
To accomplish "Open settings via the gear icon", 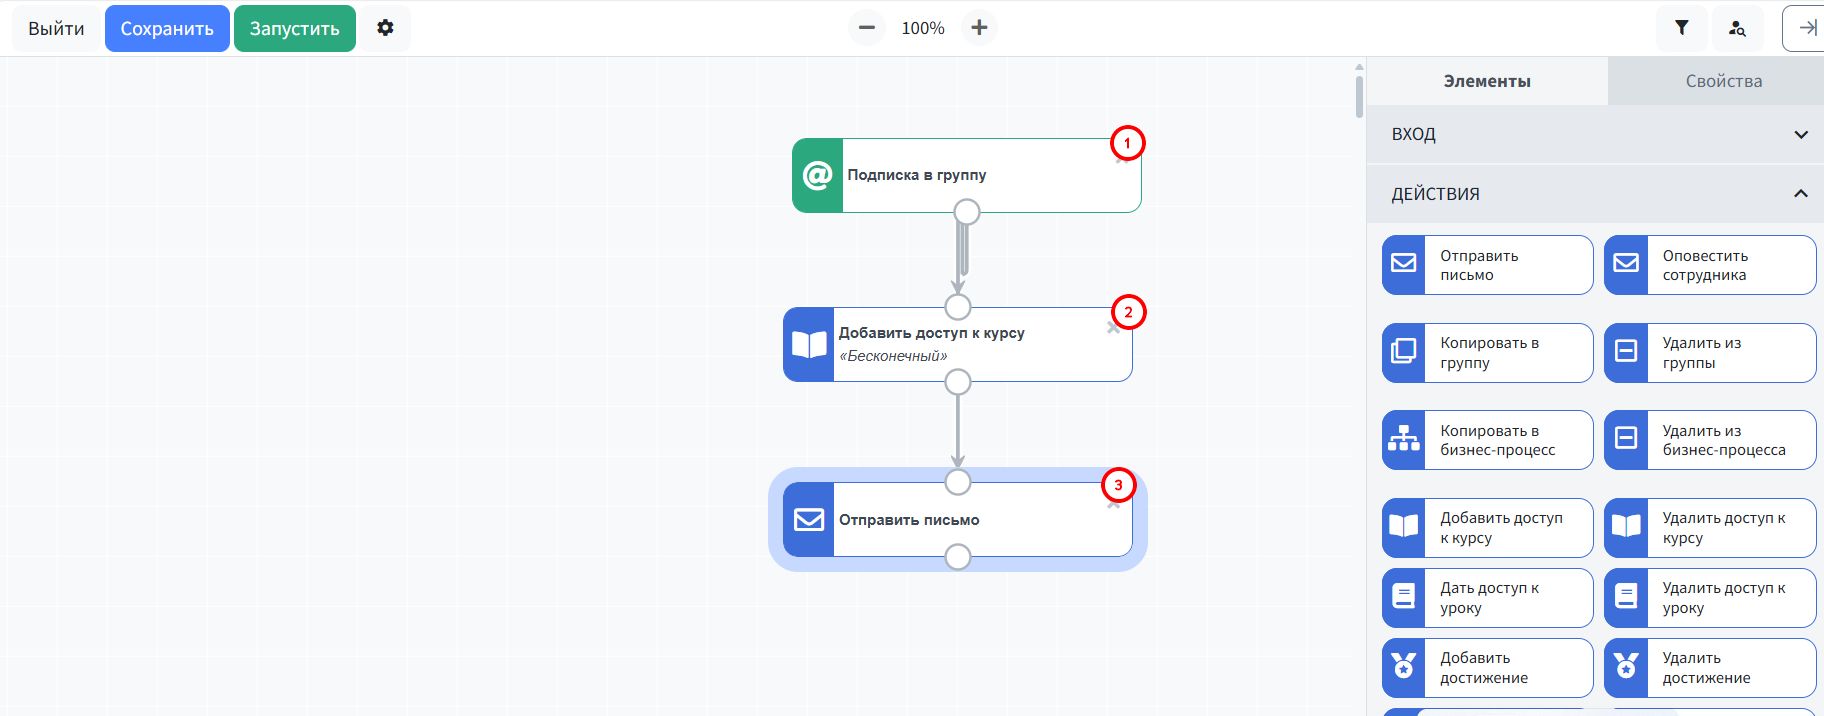I will pos(385,28).
